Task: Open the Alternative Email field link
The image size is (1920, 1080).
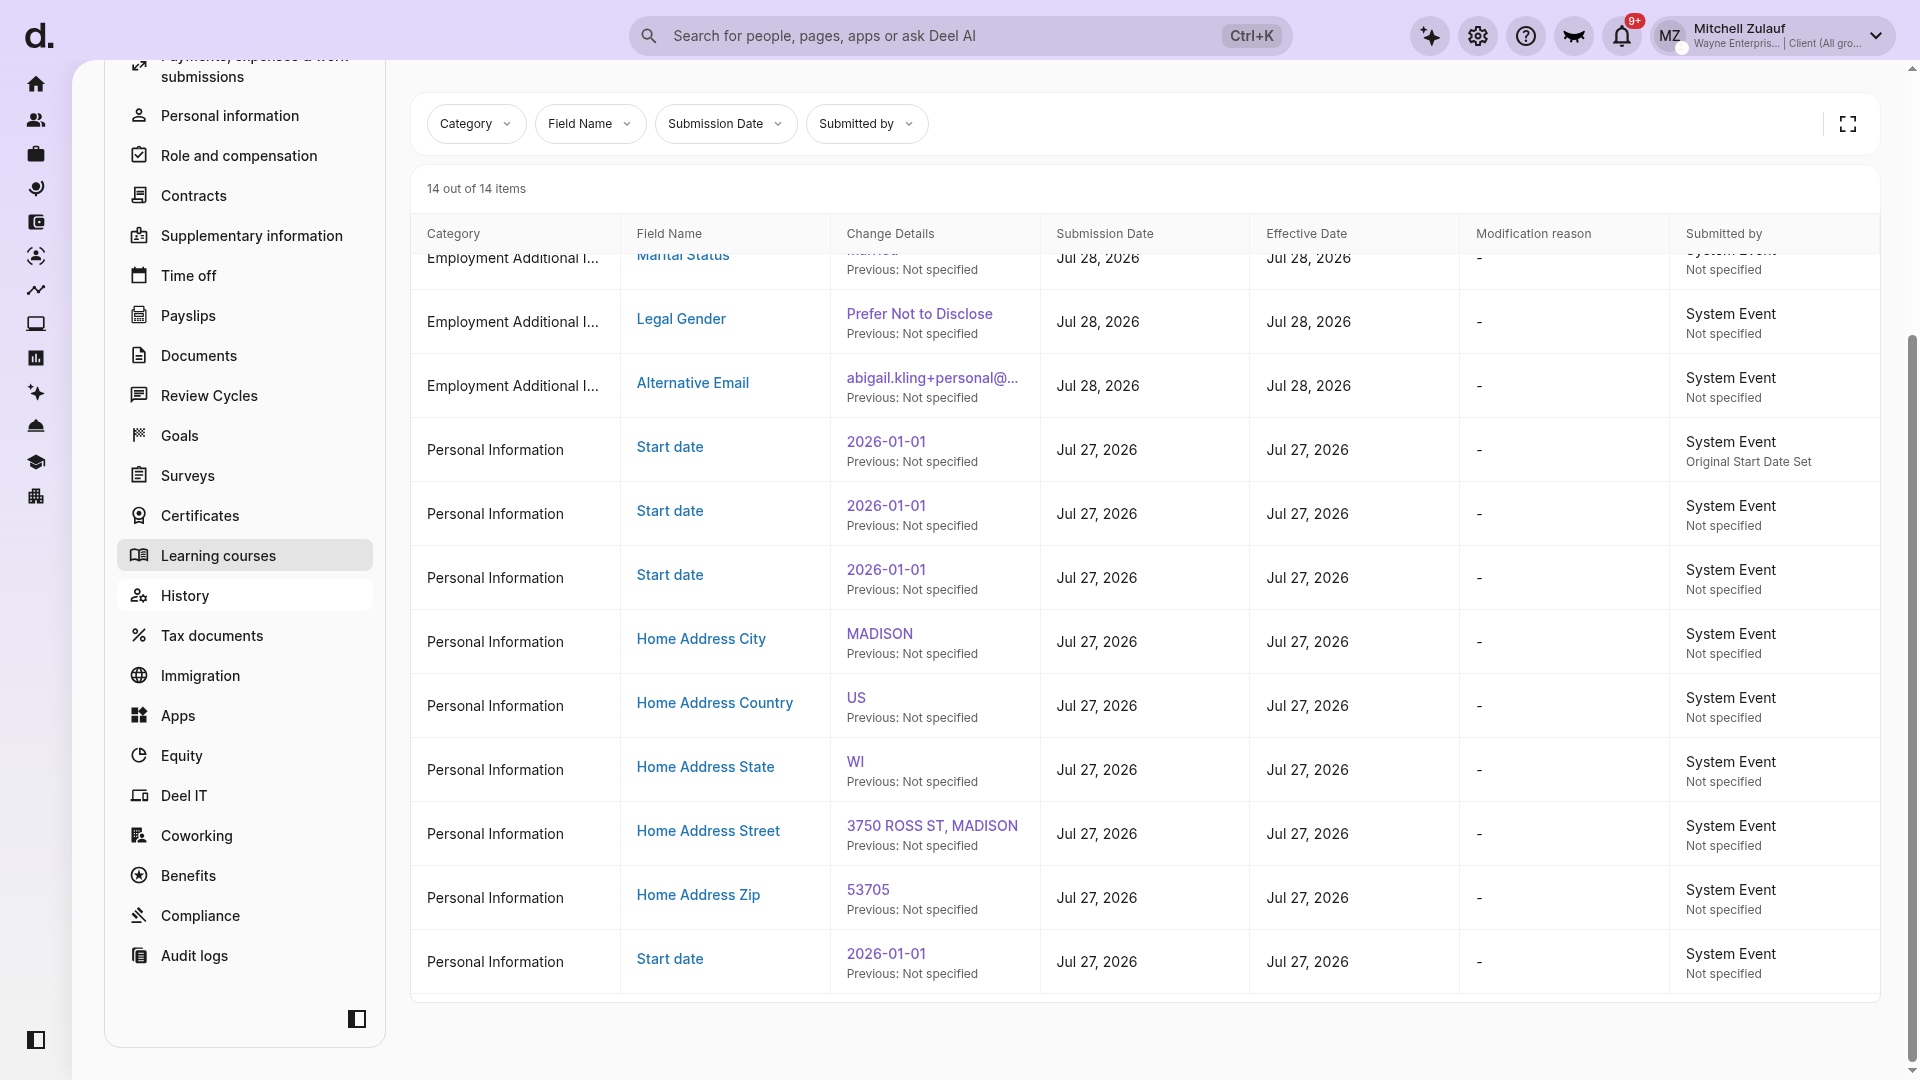Action: 693,383
